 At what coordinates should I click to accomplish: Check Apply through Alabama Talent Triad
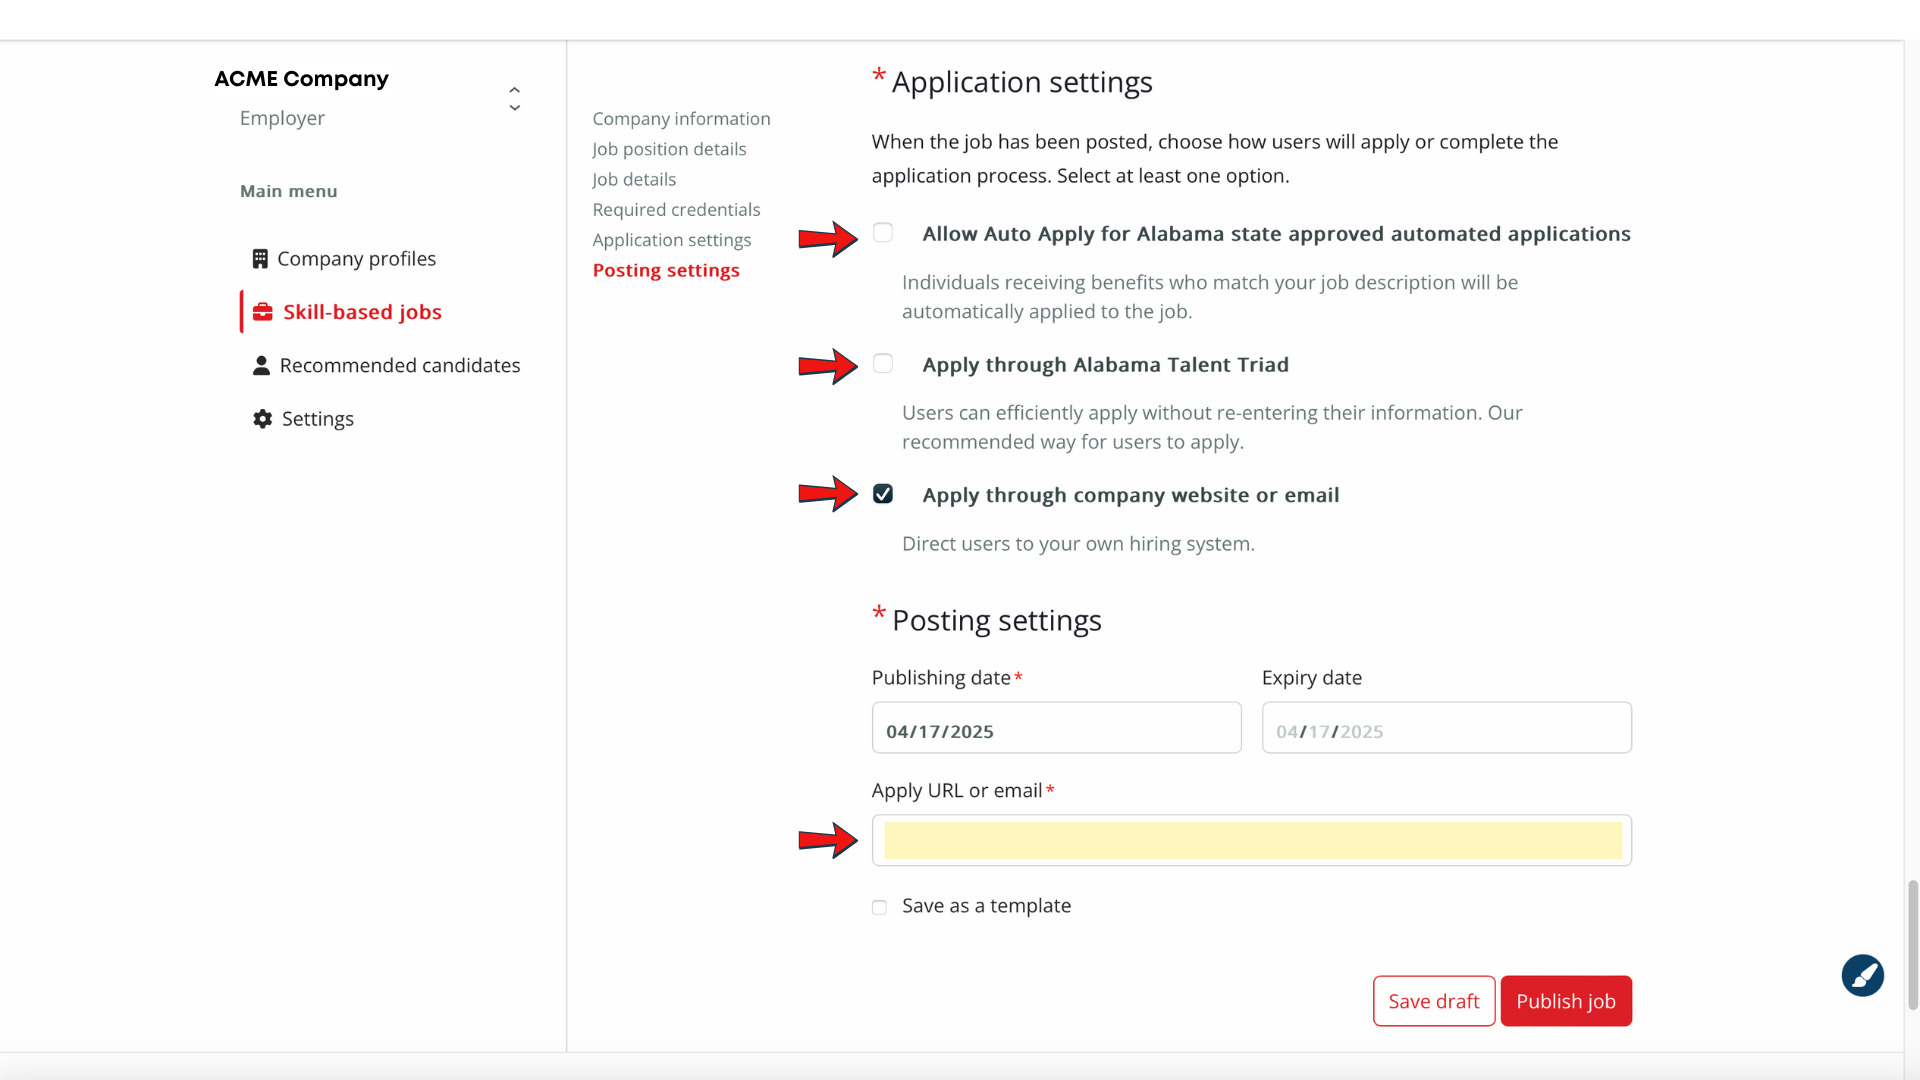point(883,364)
